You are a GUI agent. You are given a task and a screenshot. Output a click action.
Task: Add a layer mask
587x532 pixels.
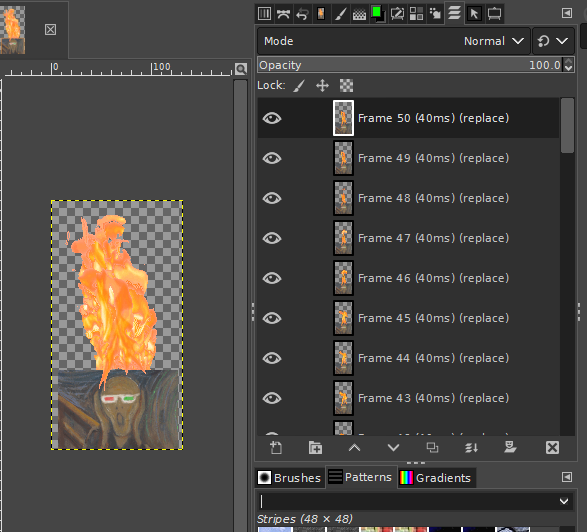510,447
